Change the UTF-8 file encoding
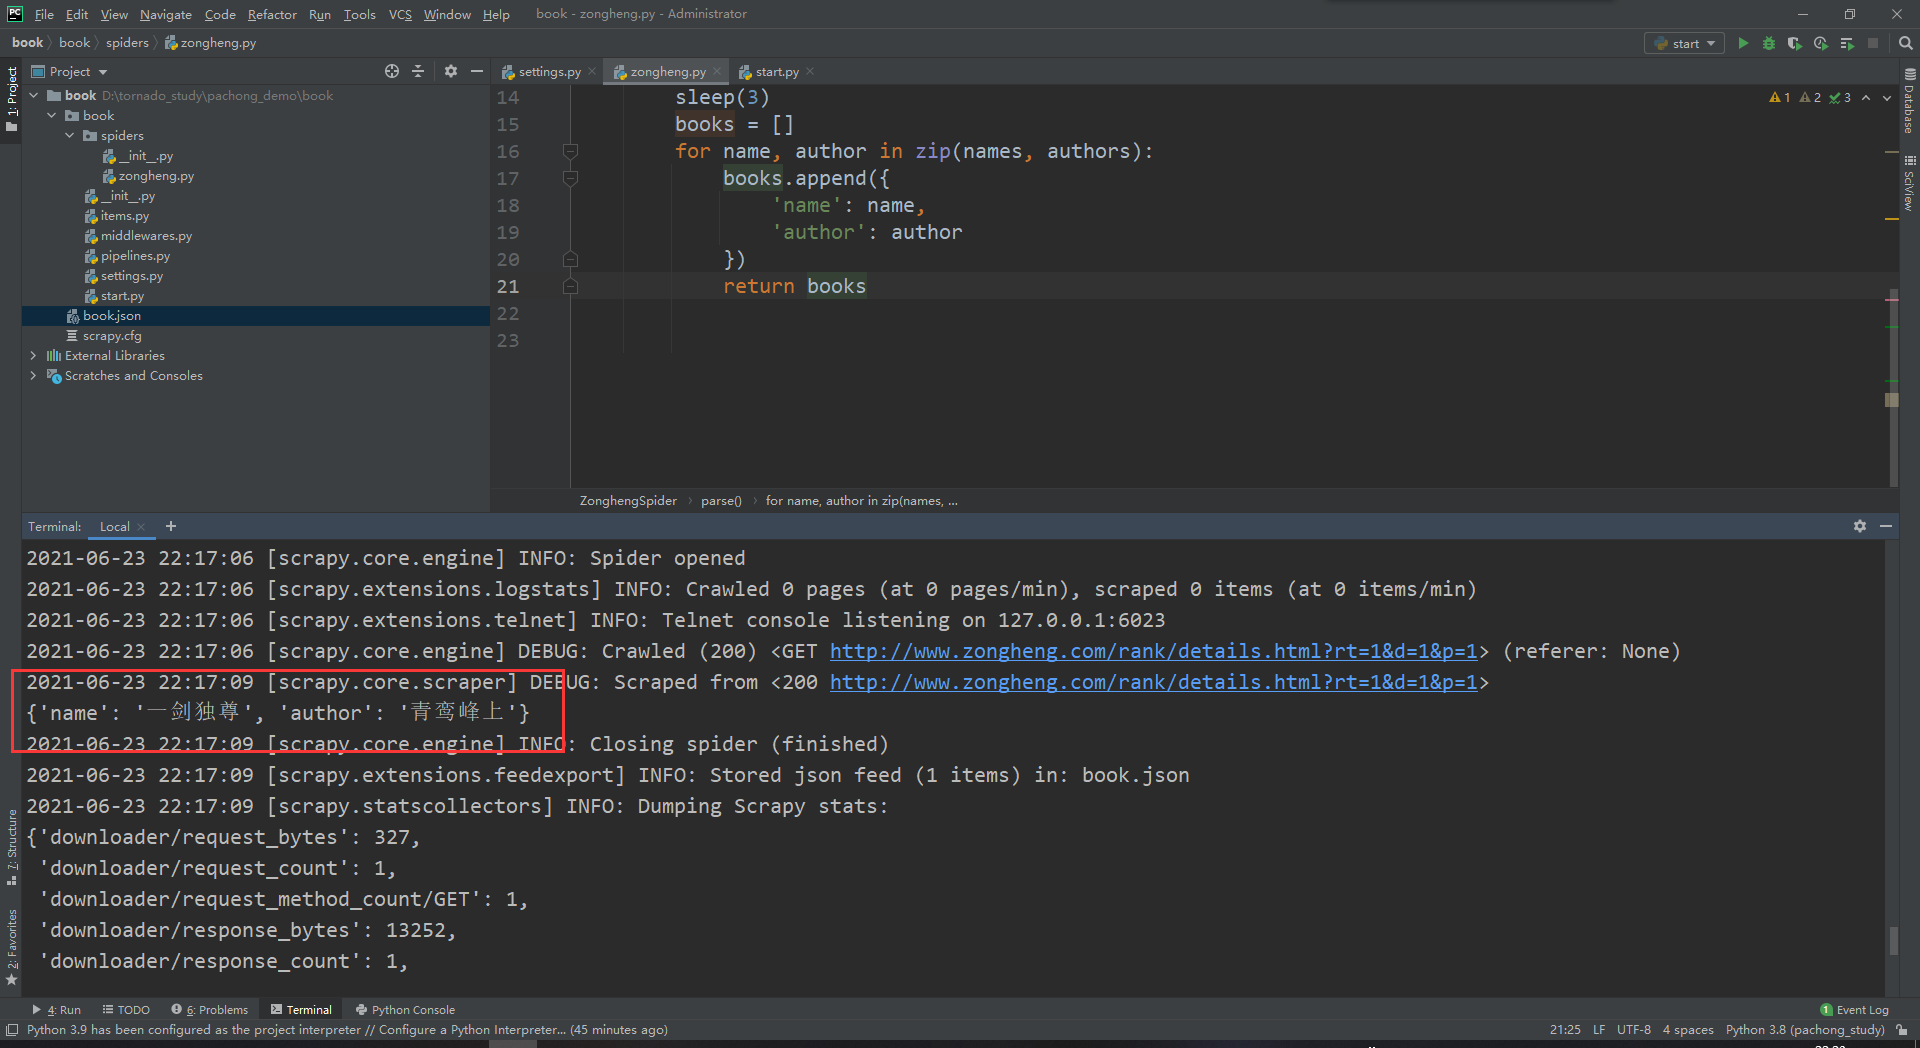The image size is (1920, 1048). (1634, 1030)
